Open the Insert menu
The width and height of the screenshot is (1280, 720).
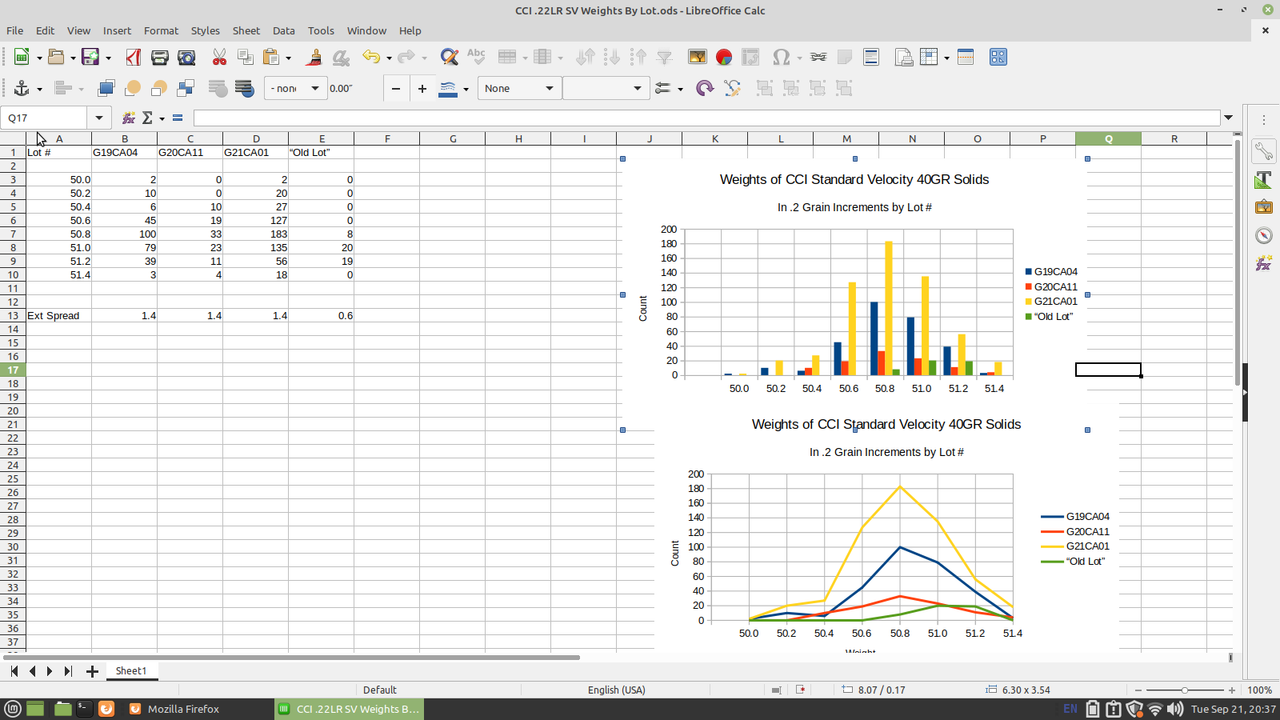(117, 31)
